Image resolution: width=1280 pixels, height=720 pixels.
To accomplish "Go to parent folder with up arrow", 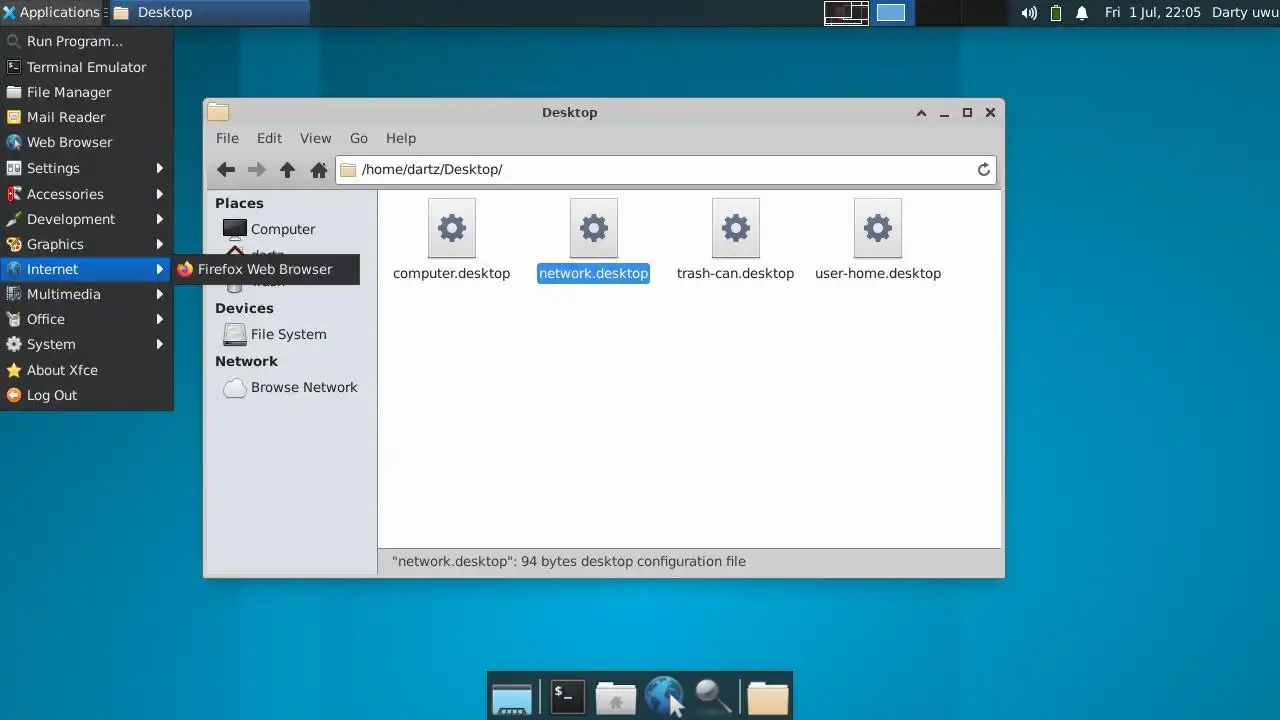I will point(287,170).
